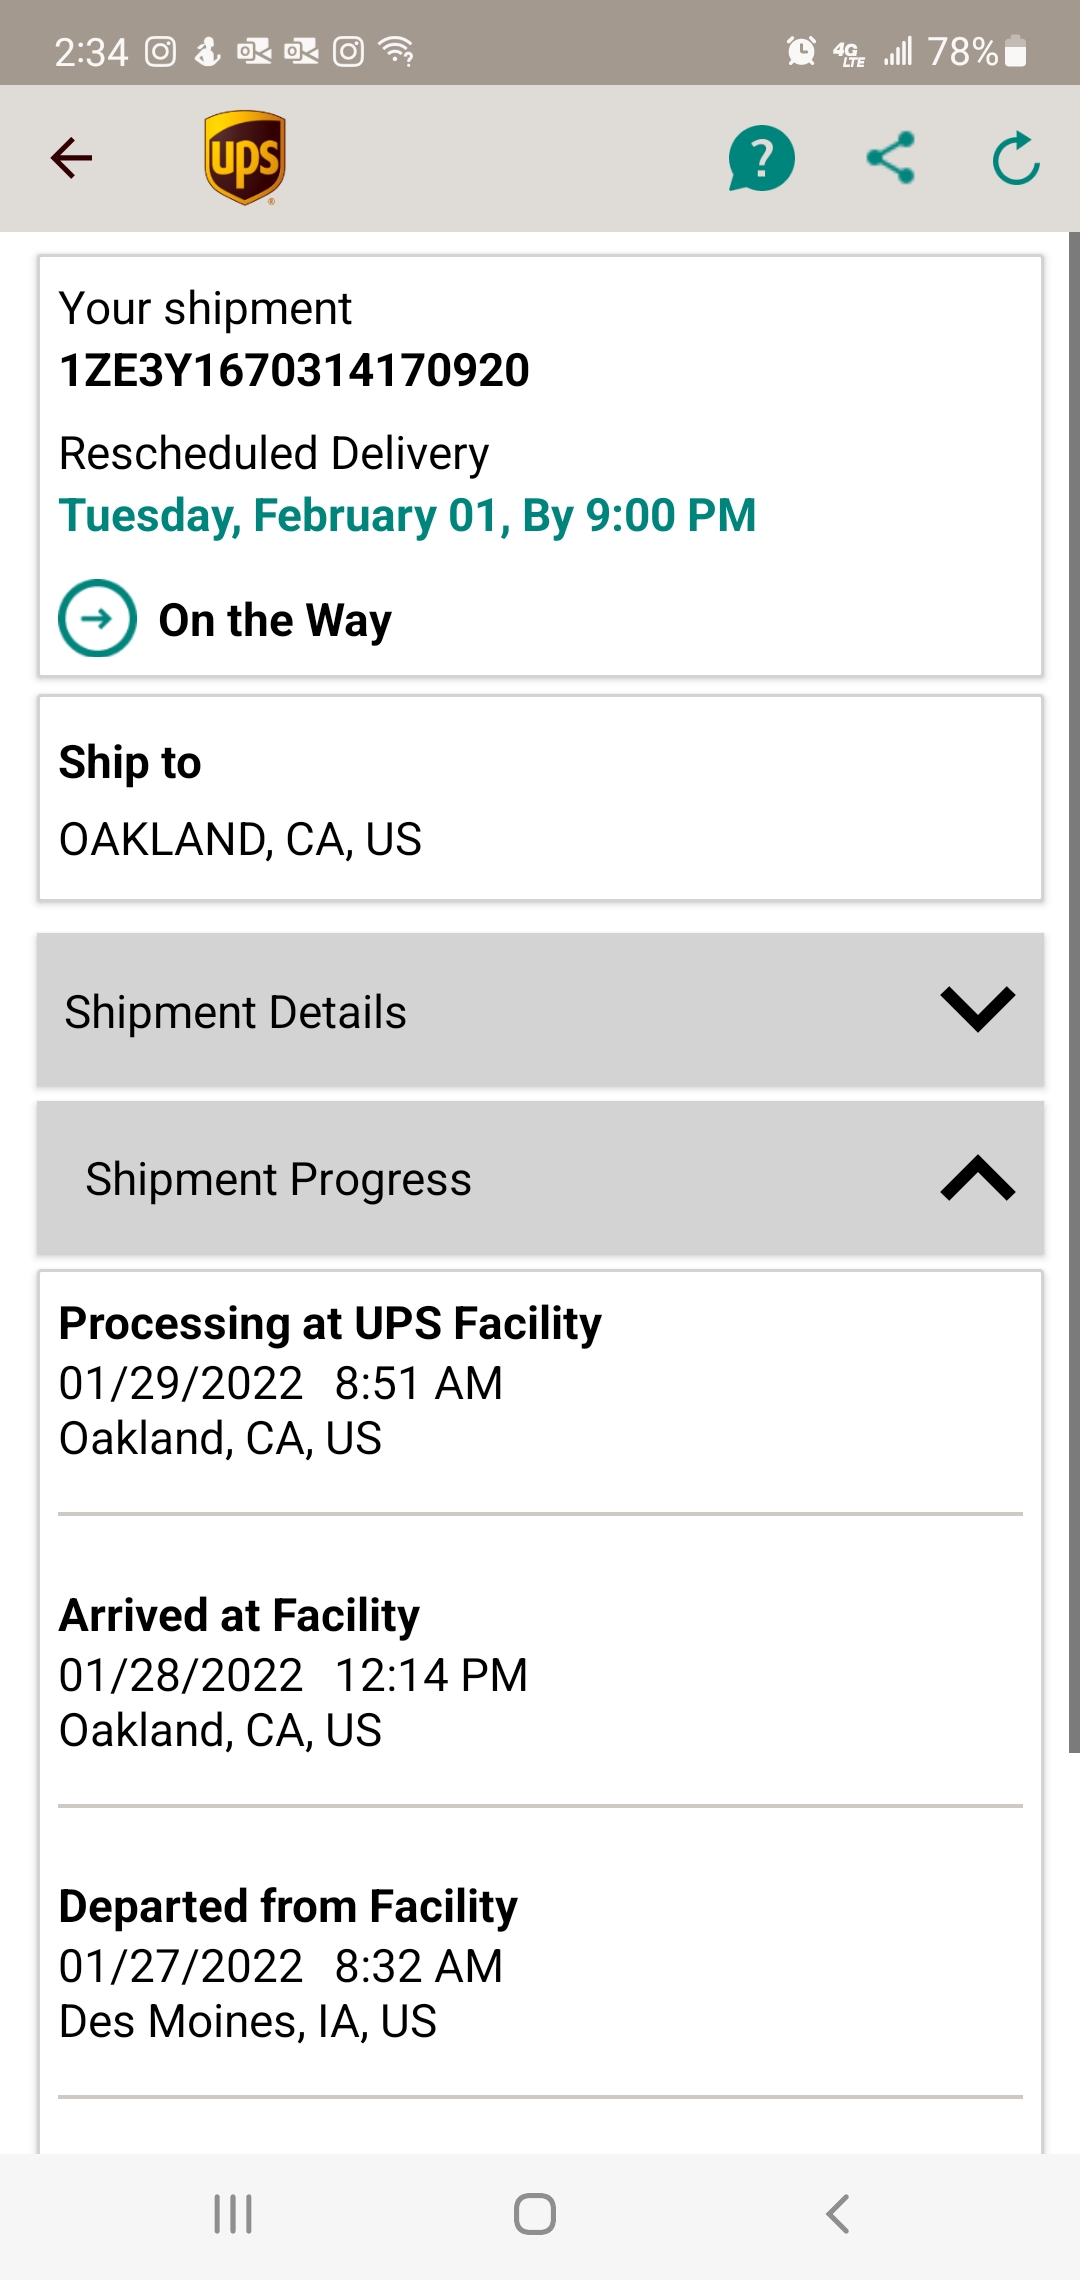Share the shipment tracking info
Image resolution: width=1080 pixels, height=2280 pixels.
tap(890, 158)
